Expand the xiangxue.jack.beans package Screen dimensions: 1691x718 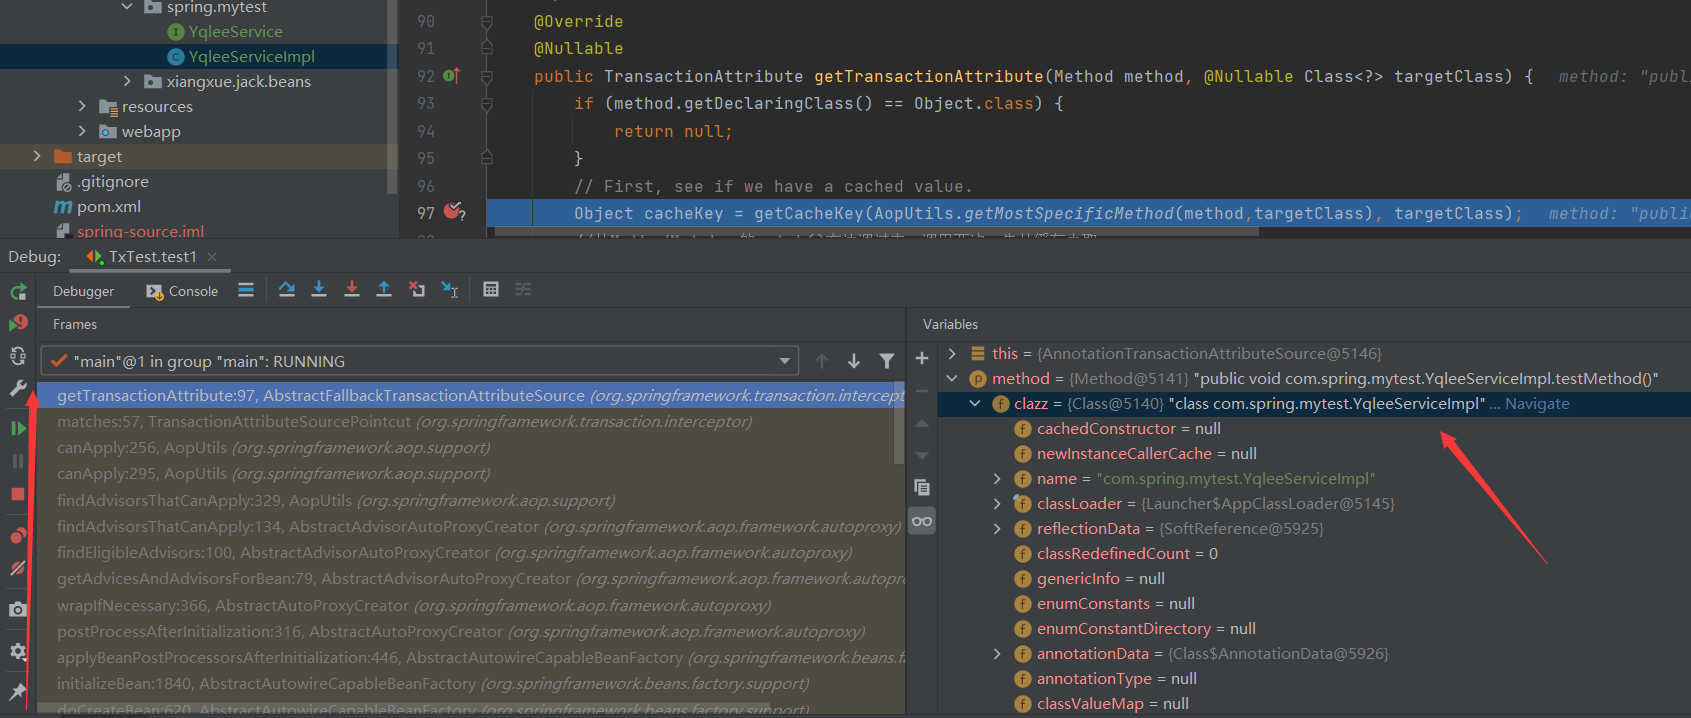tap(127, 81)
